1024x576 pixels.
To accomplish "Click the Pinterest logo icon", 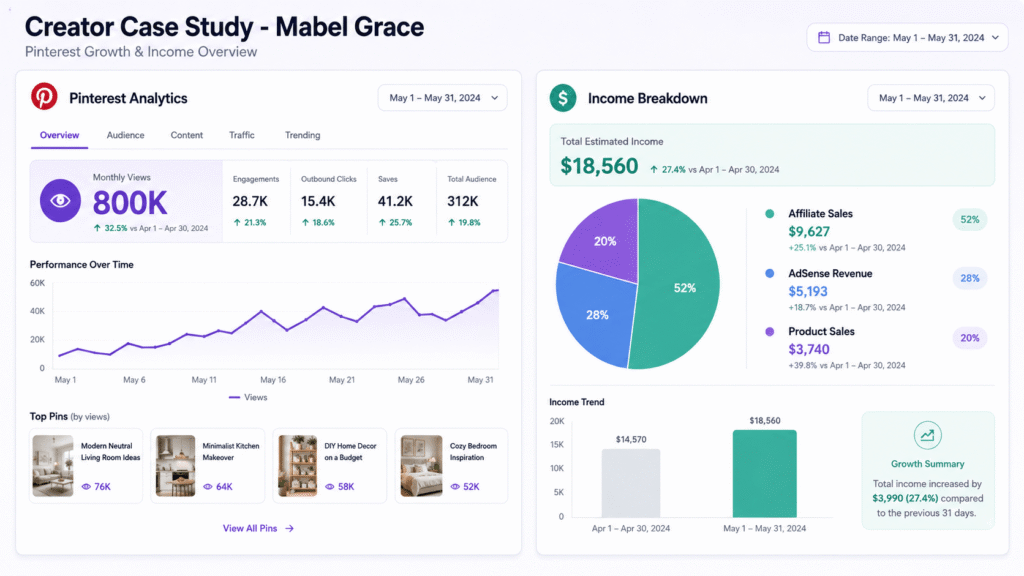I will (44, 97).
